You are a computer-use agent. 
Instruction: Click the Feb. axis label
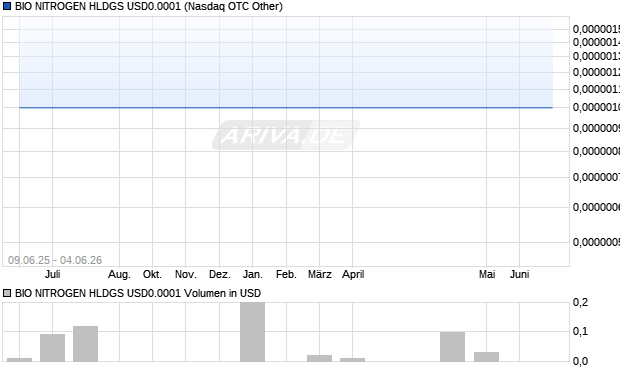coord(286,274)
